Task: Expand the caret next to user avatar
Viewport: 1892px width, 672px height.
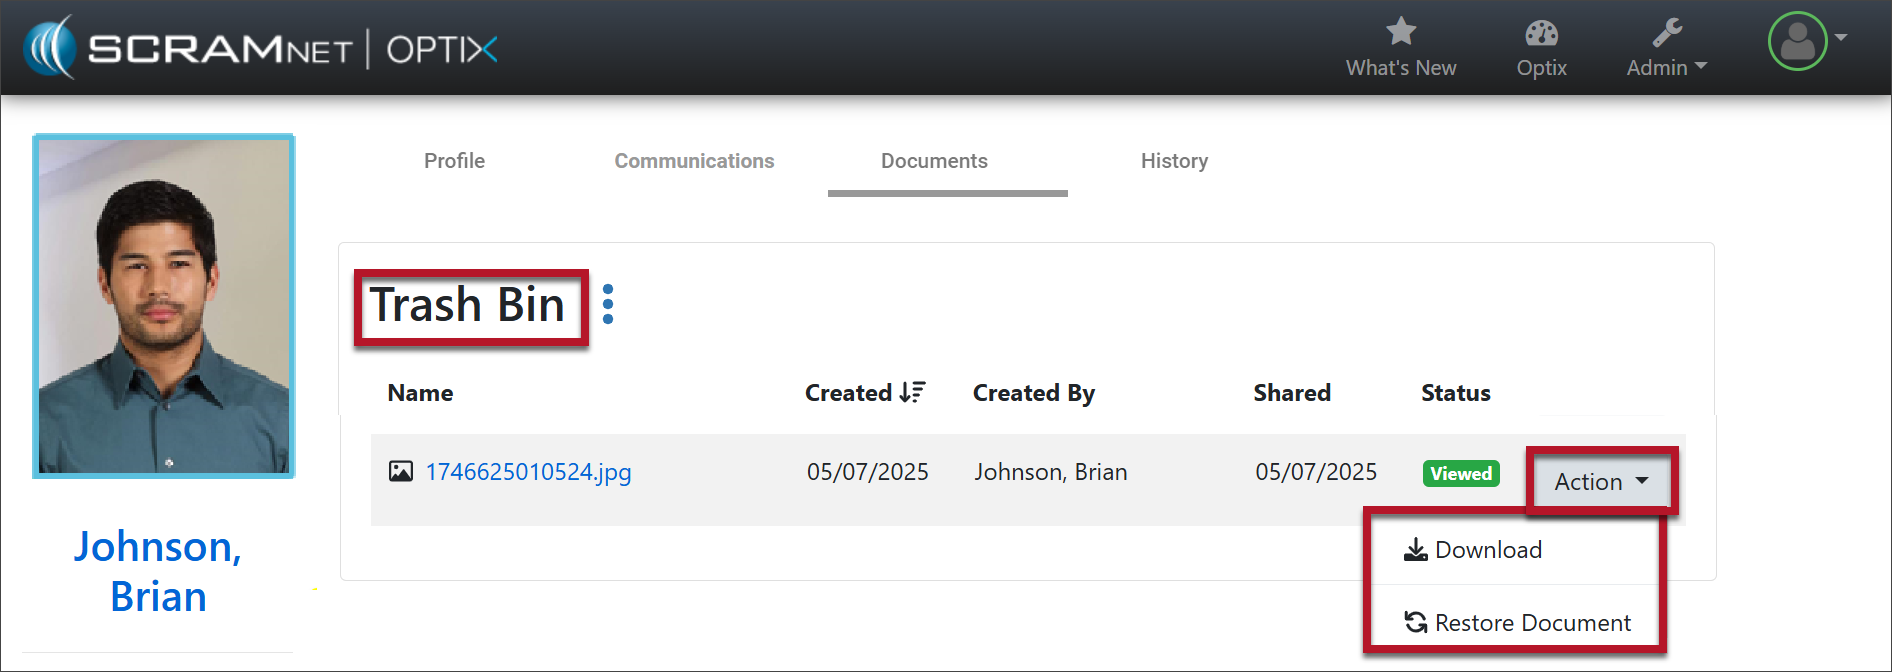Action: (x=1841, y=37)
